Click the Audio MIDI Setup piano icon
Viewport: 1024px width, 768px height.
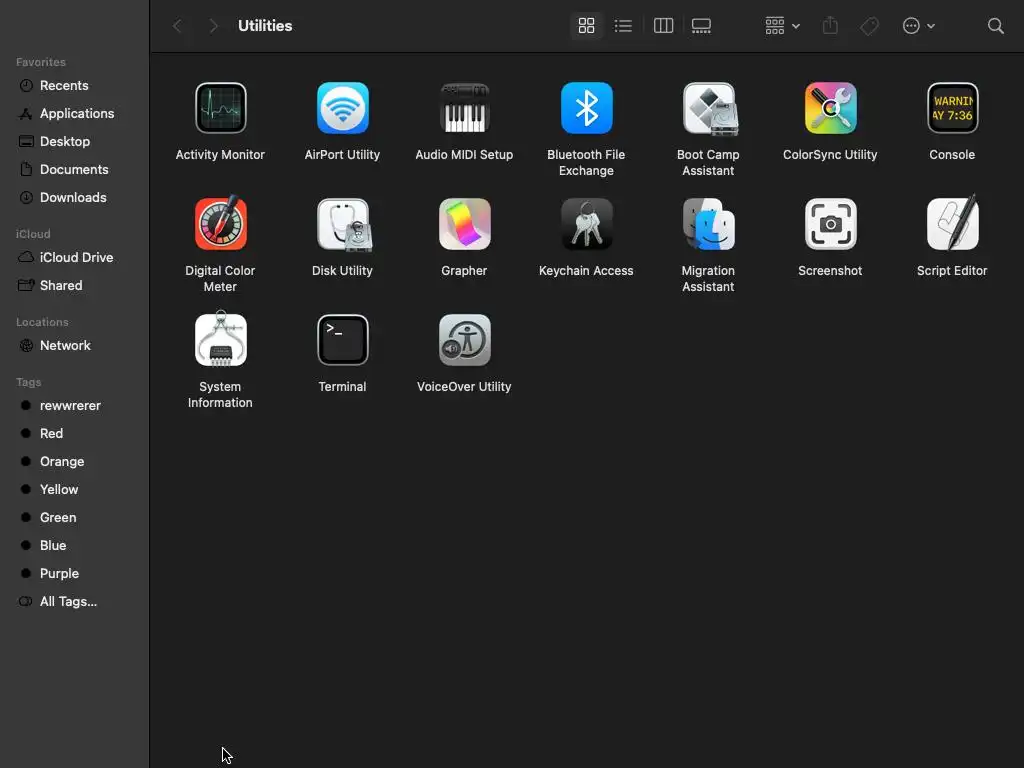(x=464, y=108)
